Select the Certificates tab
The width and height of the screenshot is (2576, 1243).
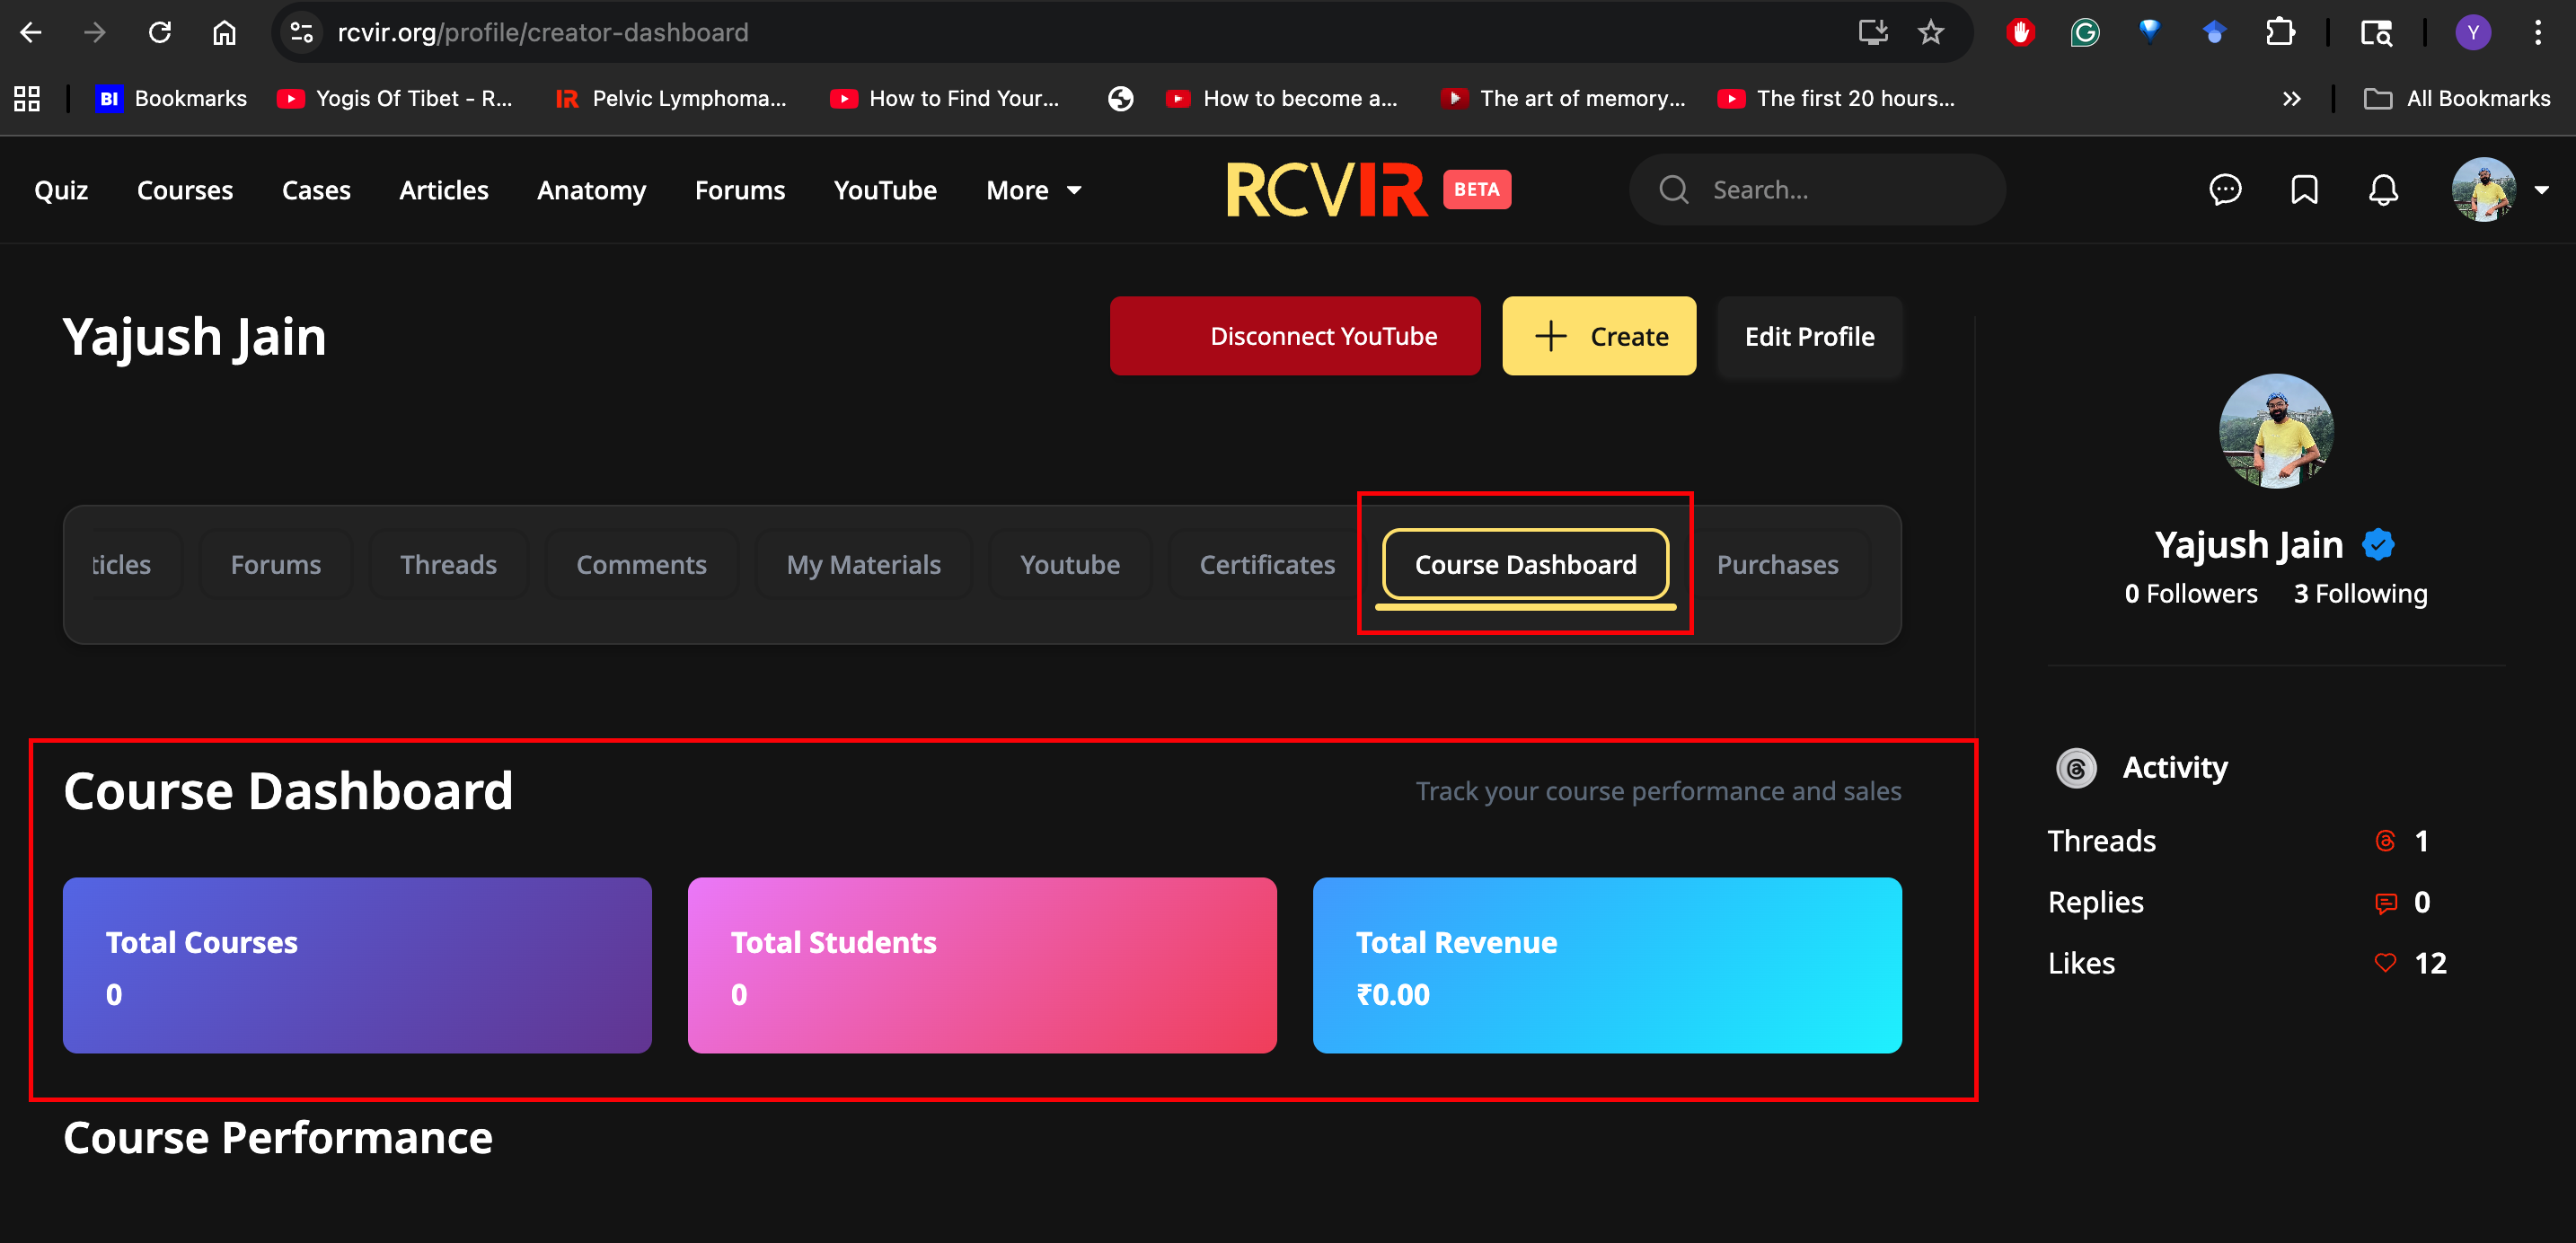coord(1267,565)
